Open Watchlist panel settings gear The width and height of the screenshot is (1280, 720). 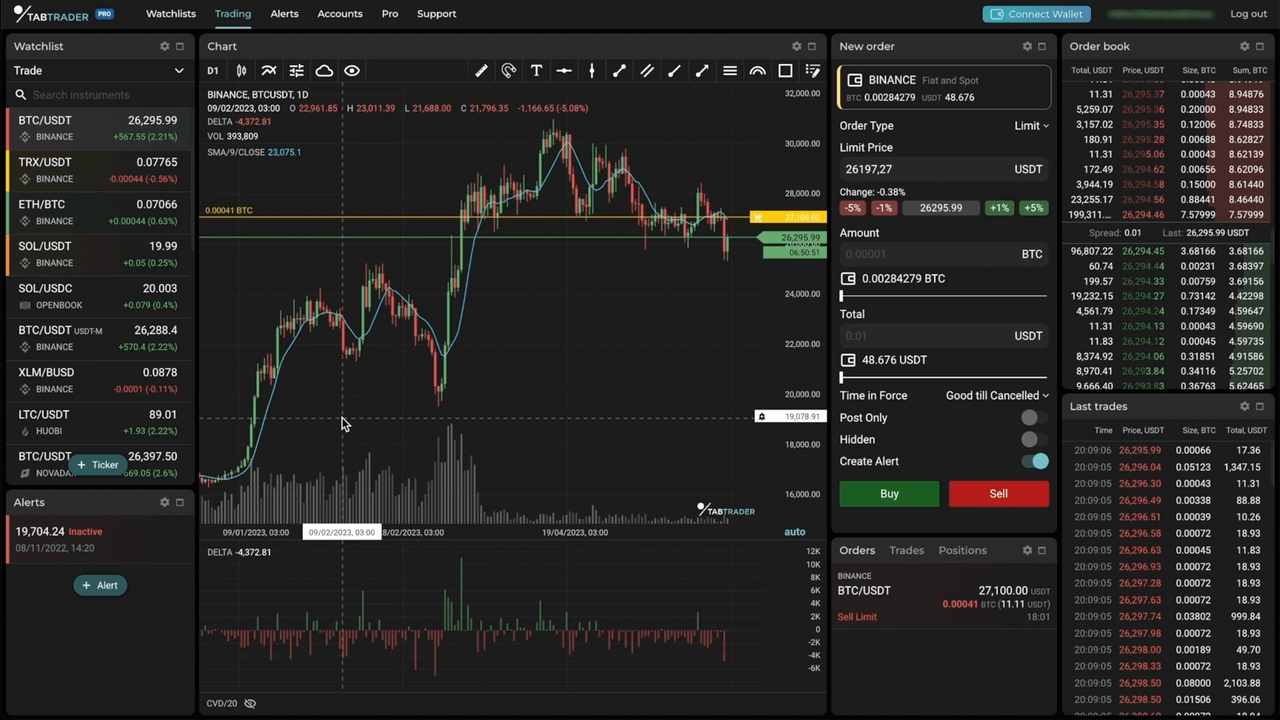pyautogui.click(x=165, y=46)
